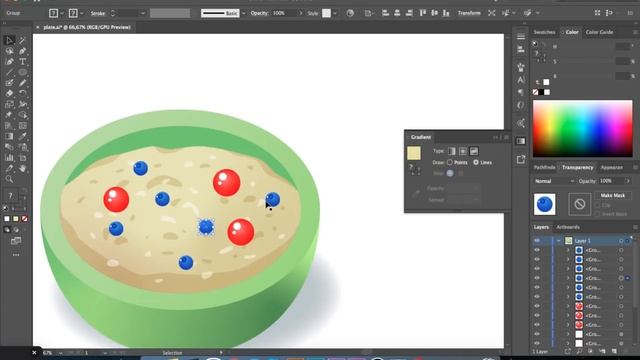
Task: Switch to the Color Guide tab
Action: tap(599, 32)
